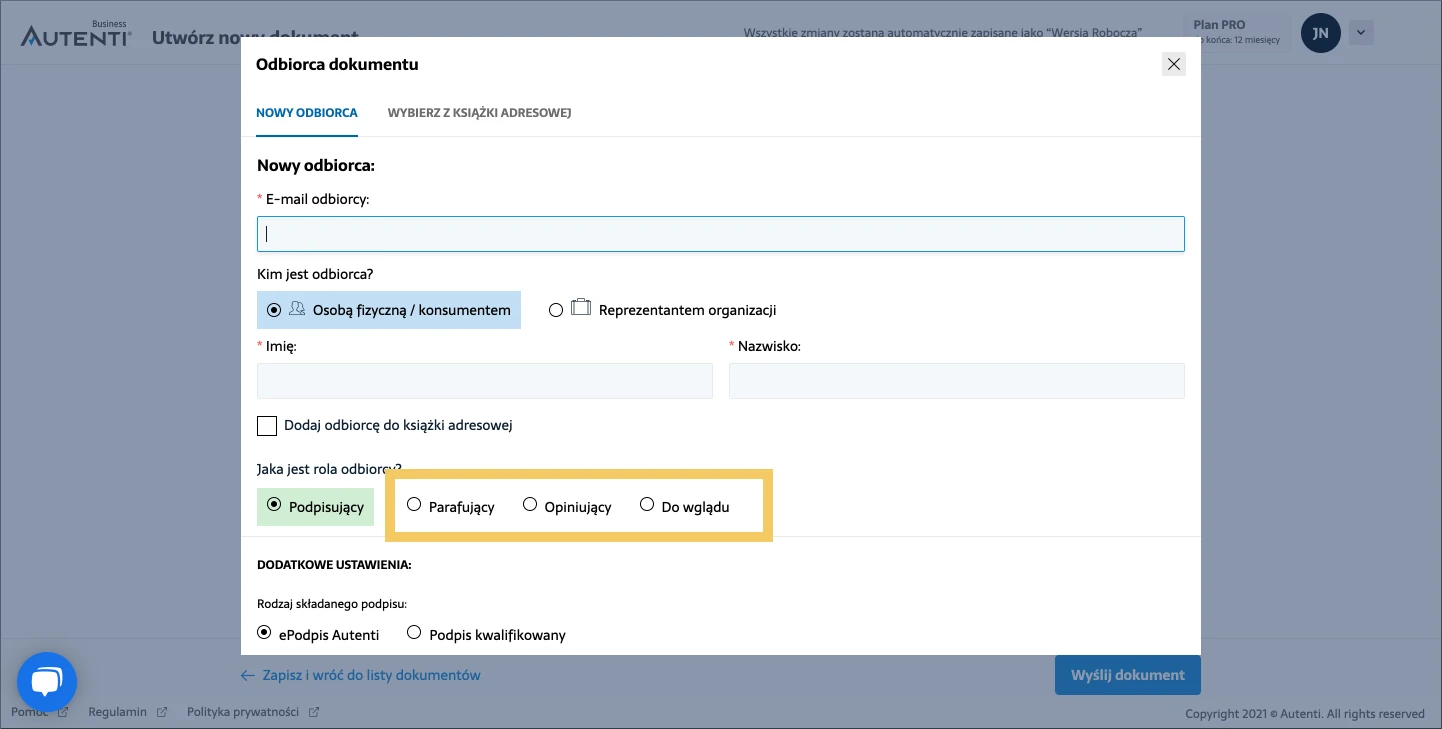Select ePodpis Autenti signature type

point(264,632)
